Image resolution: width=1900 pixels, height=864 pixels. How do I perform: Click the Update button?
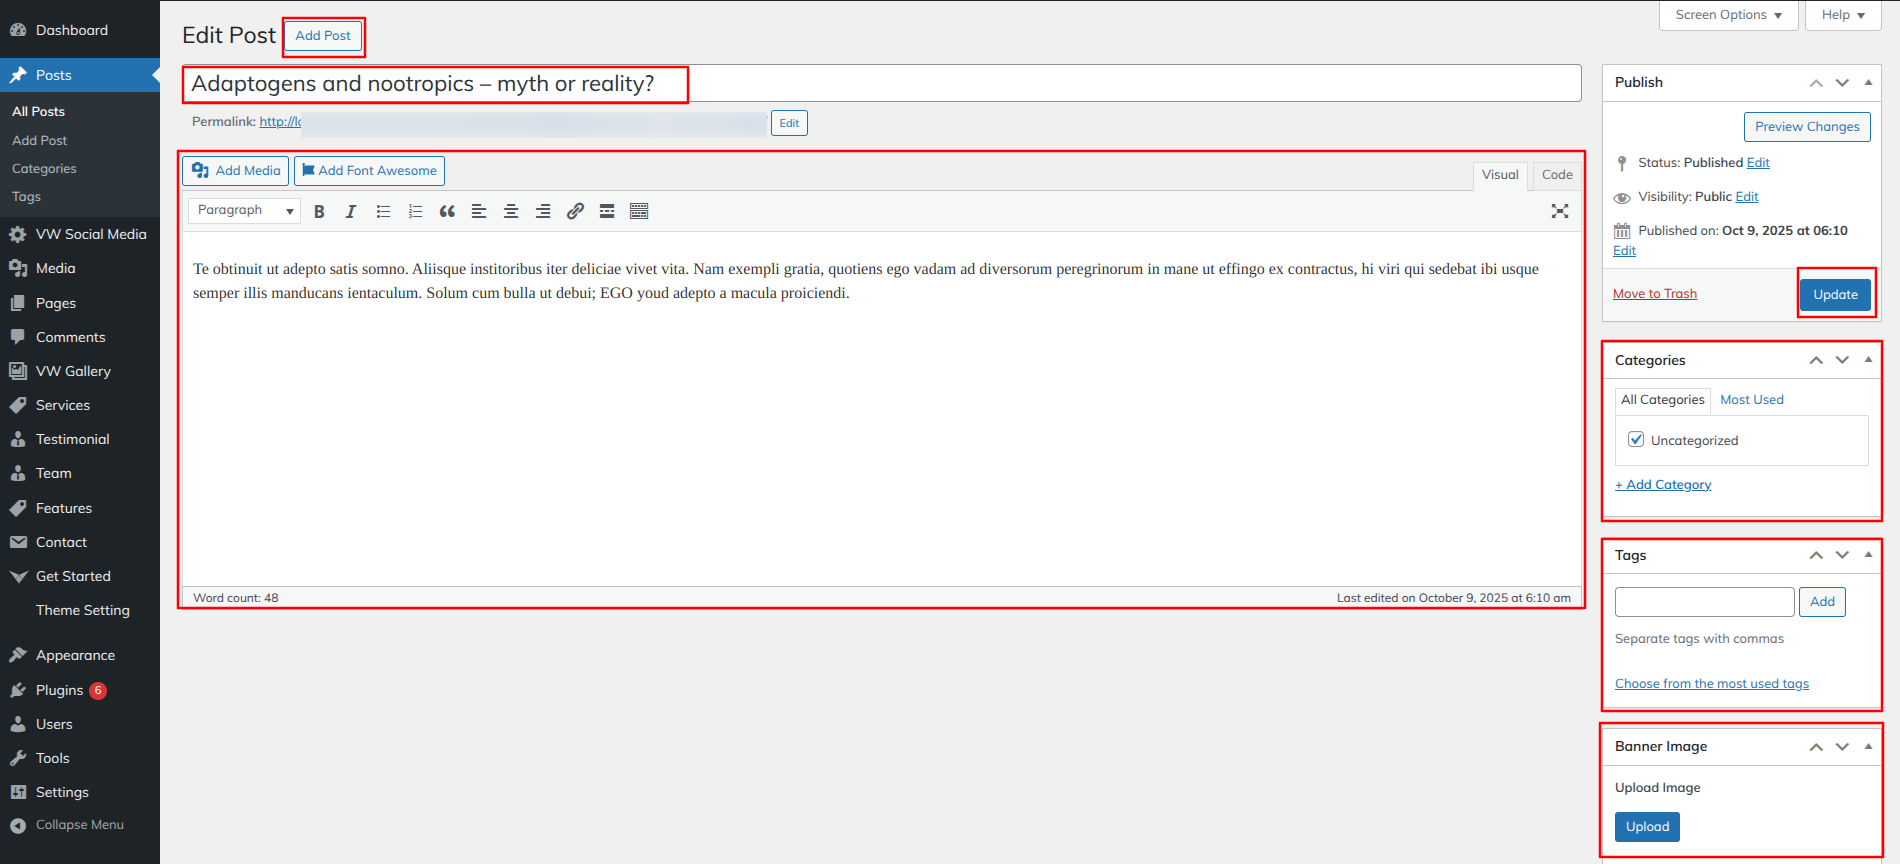click(x=1835, y=294)
